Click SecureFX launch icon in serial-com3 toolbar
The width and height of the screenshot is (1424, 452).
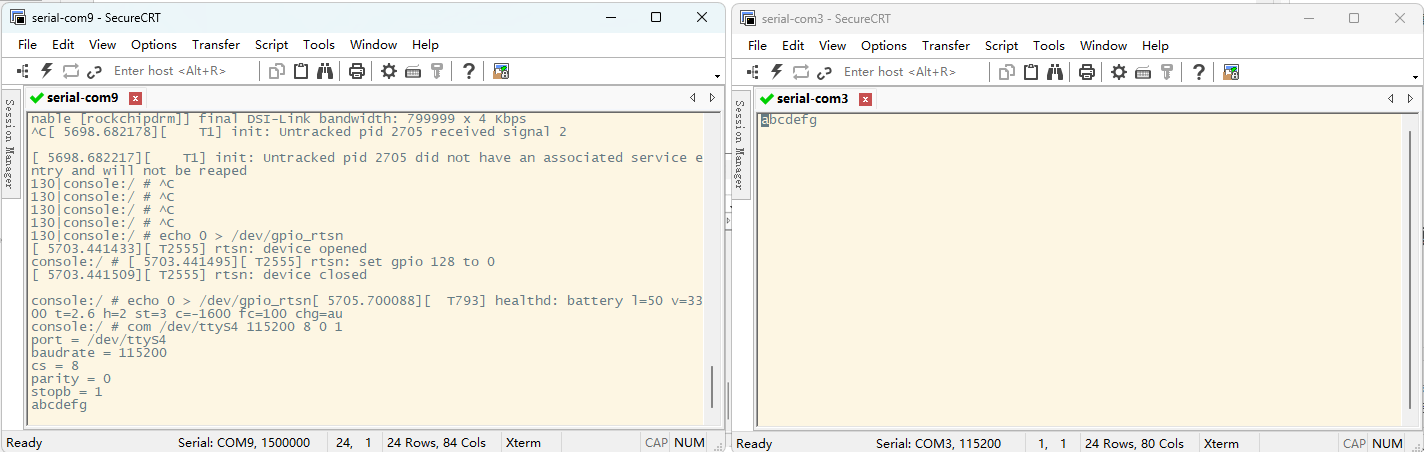tap(1232, 71)
